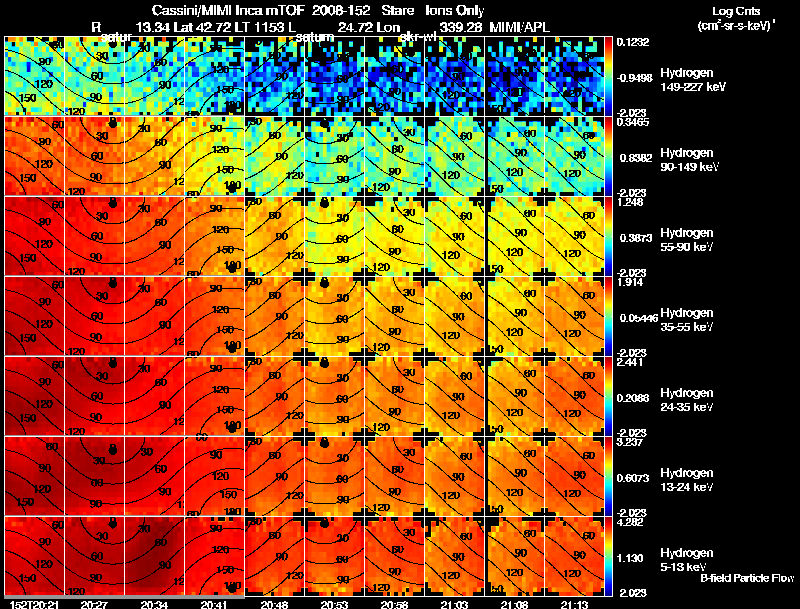Click the 'Hydrogen 149-227 keV' row label
800x609 pixels.
tap(692, 80)
